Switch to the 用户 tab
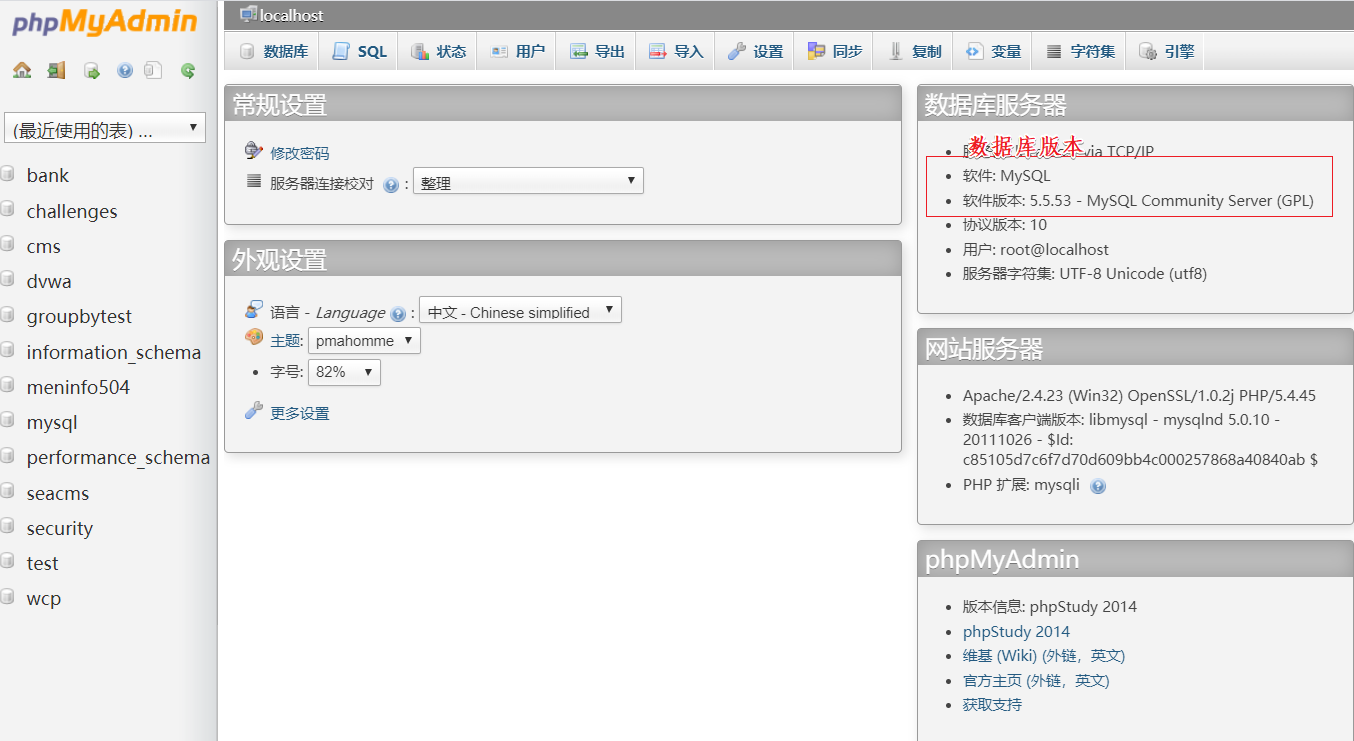 click(x=517, y=51)
